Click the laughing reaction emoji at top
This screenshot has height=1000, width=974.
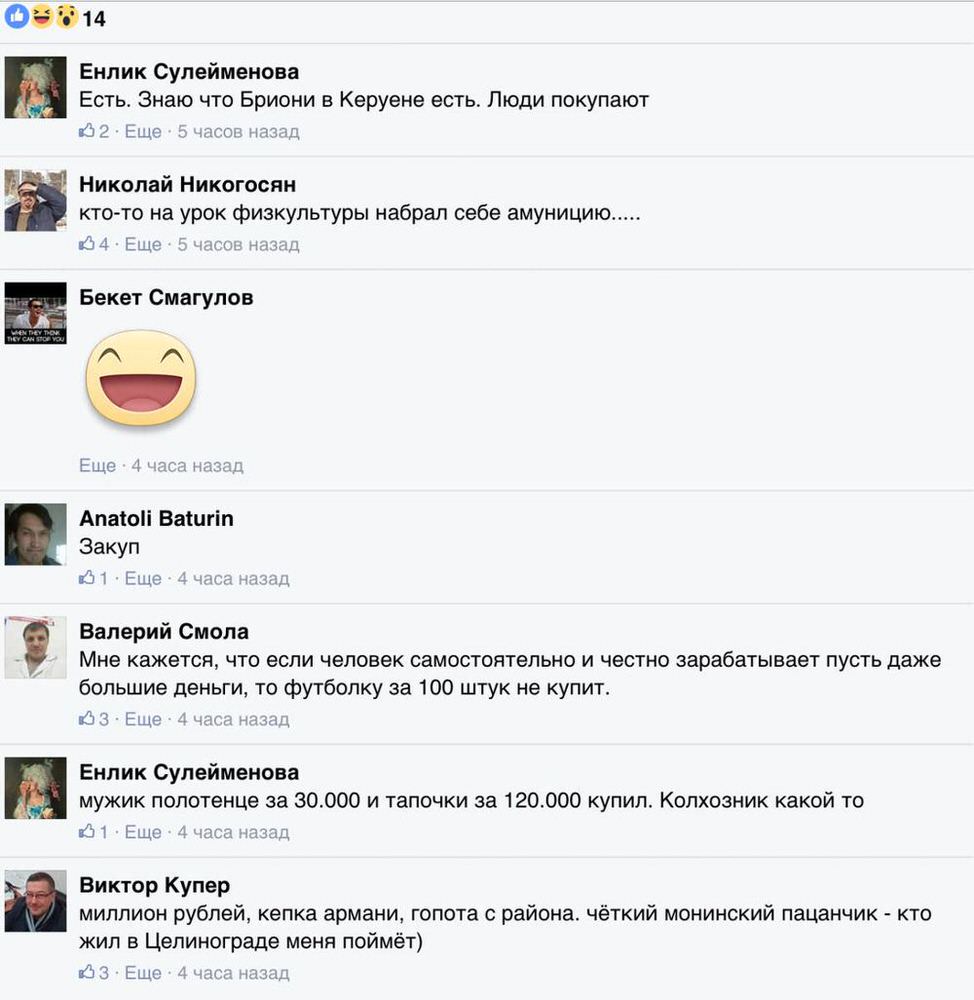[42, 17]
